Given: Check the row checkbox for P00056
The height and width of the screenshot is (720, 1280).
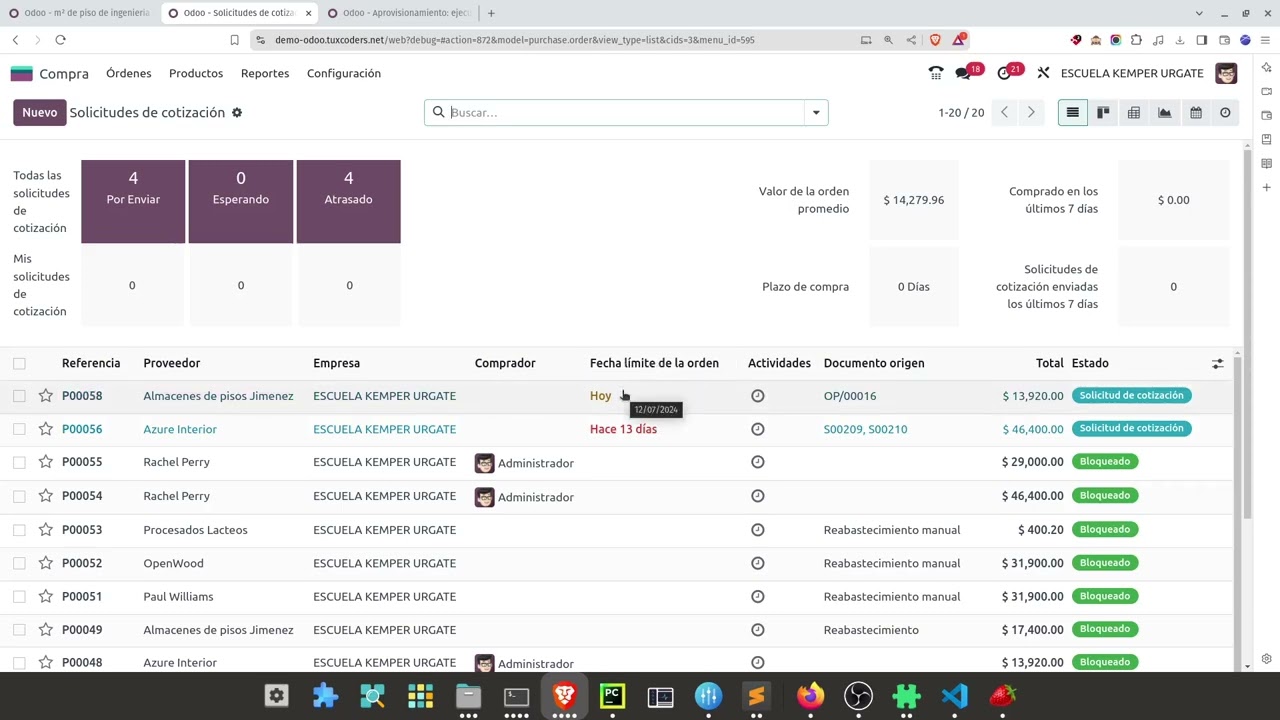Looking at the screenshot, I should click(19, 429).
